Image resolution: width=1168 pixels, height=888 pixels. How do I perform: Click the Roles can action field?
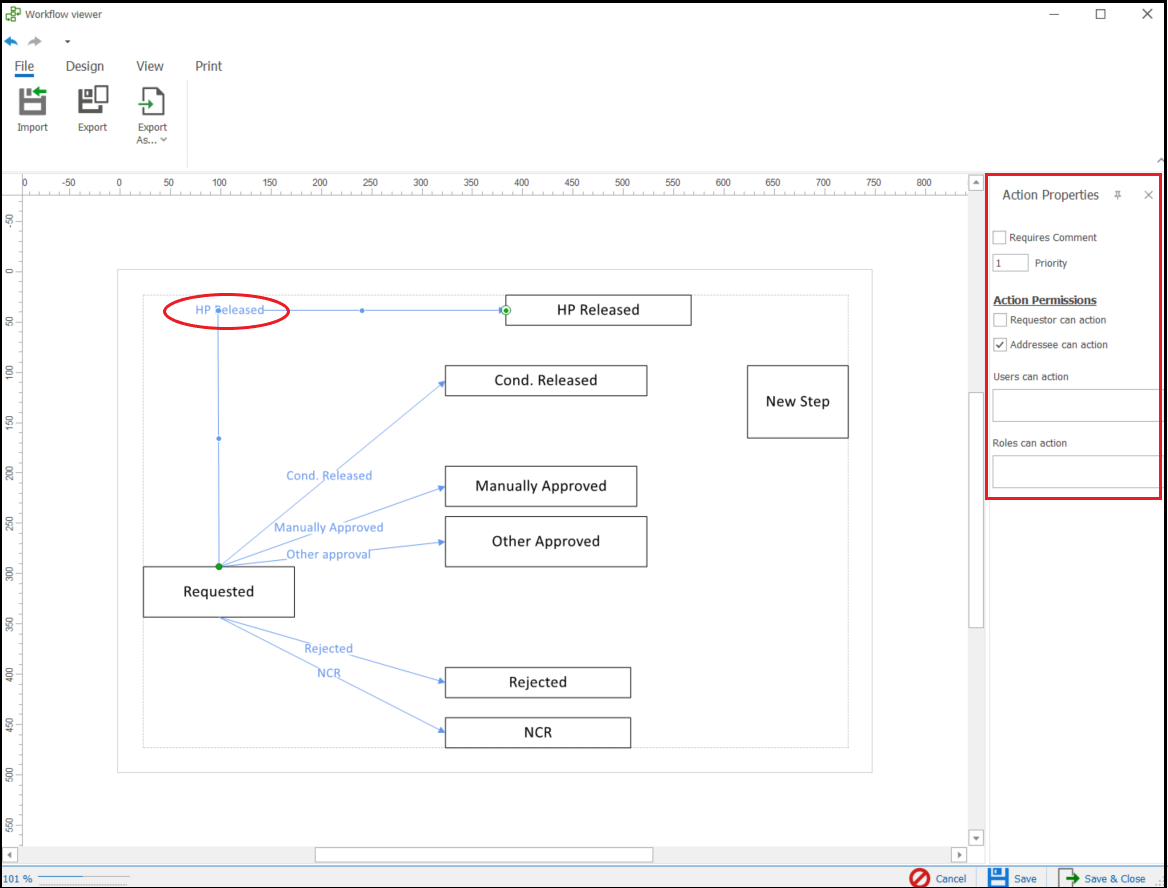1076,472
